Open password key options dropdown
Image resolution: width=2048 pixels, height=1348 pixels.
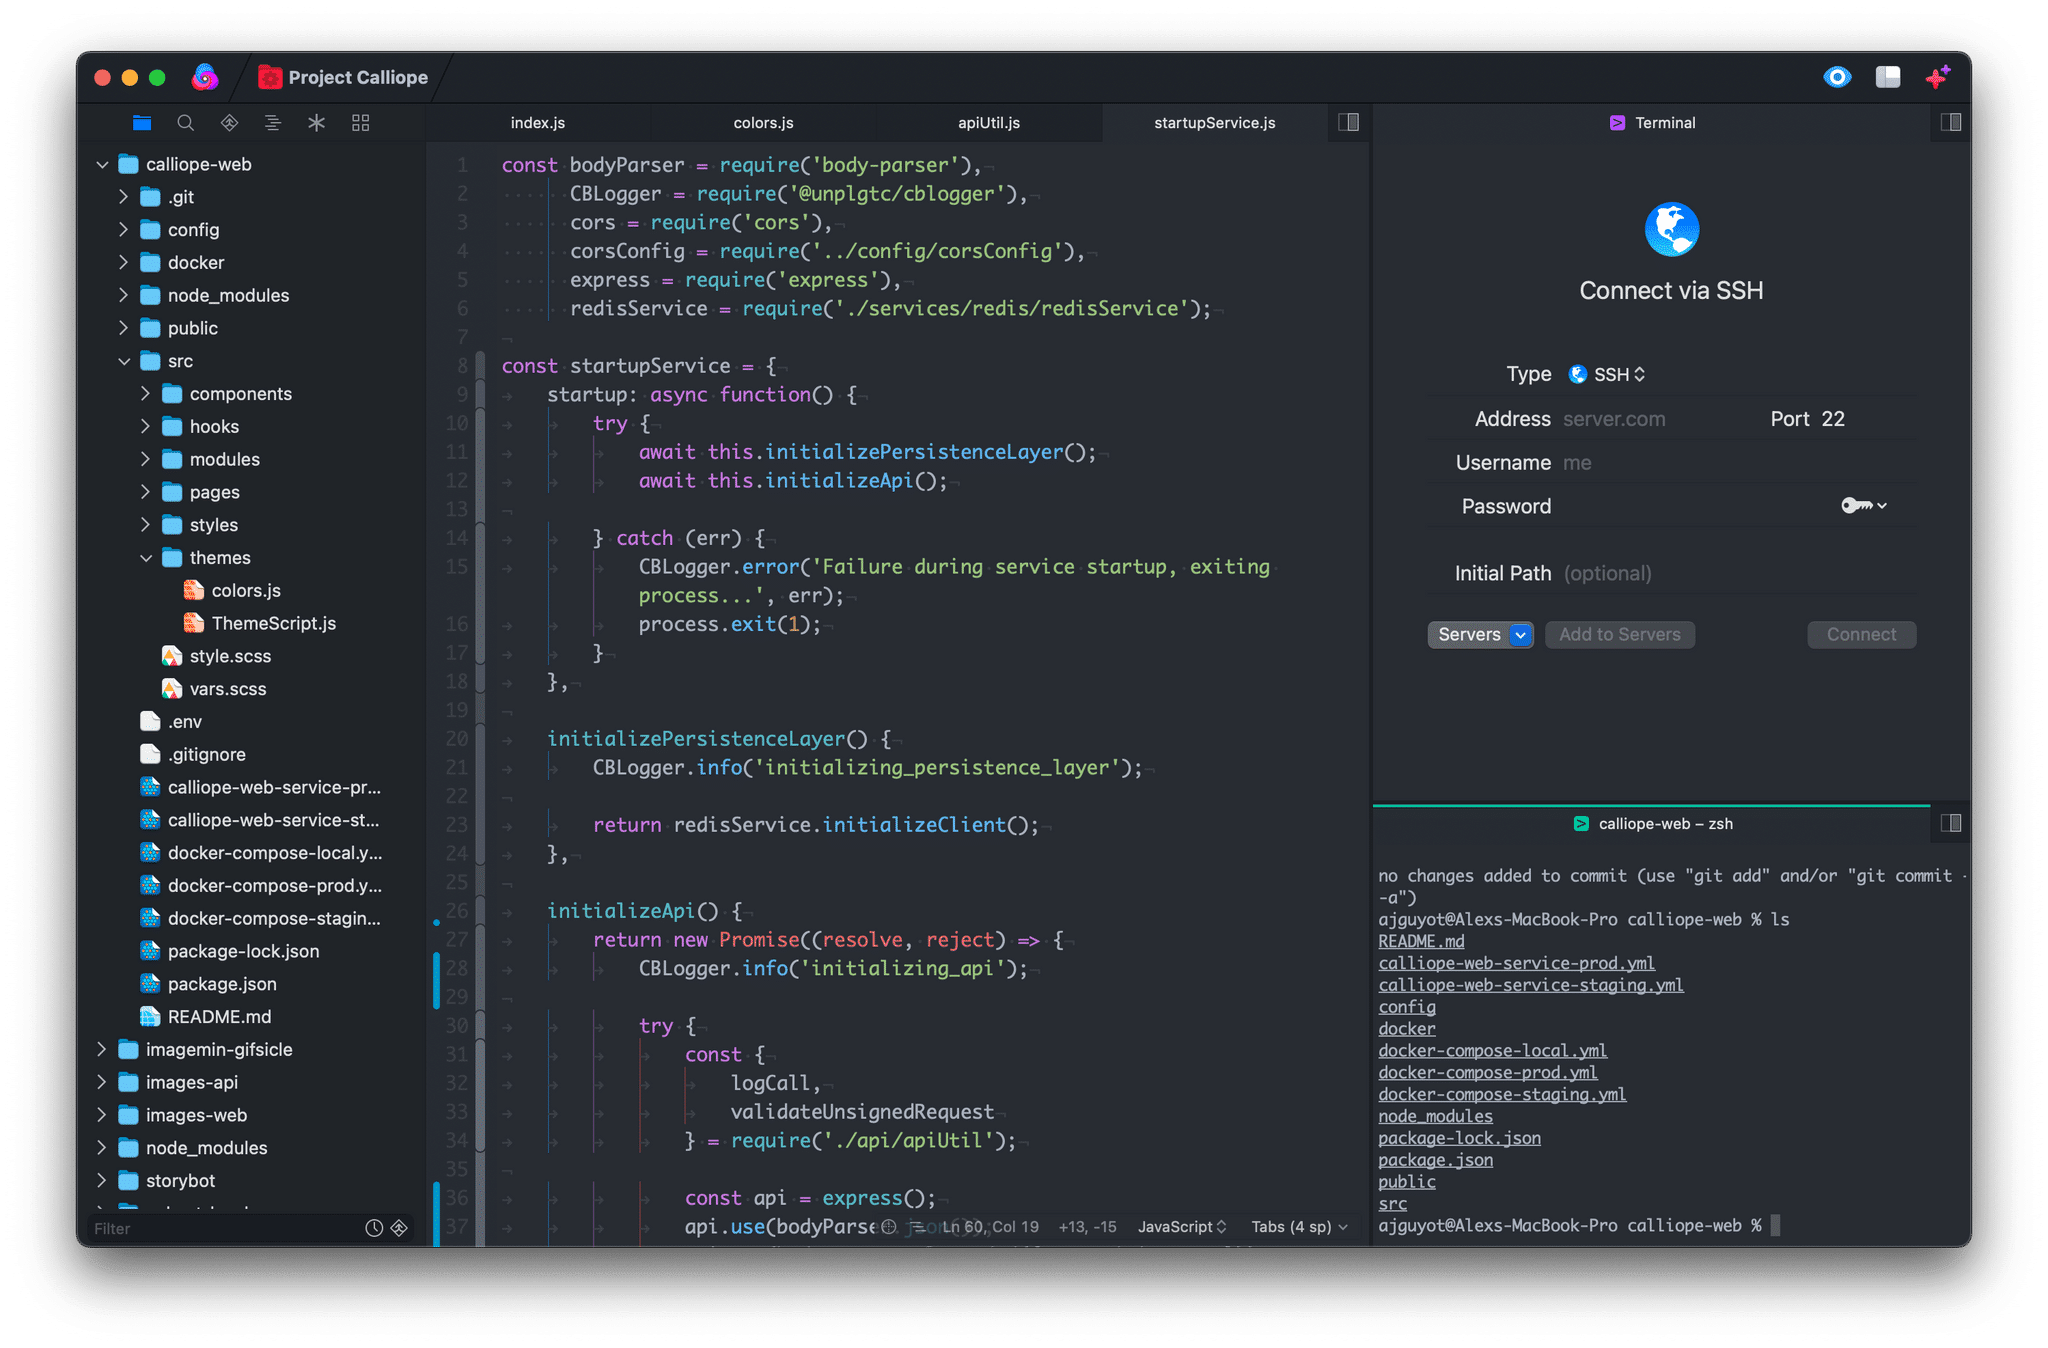[1864, 506]
